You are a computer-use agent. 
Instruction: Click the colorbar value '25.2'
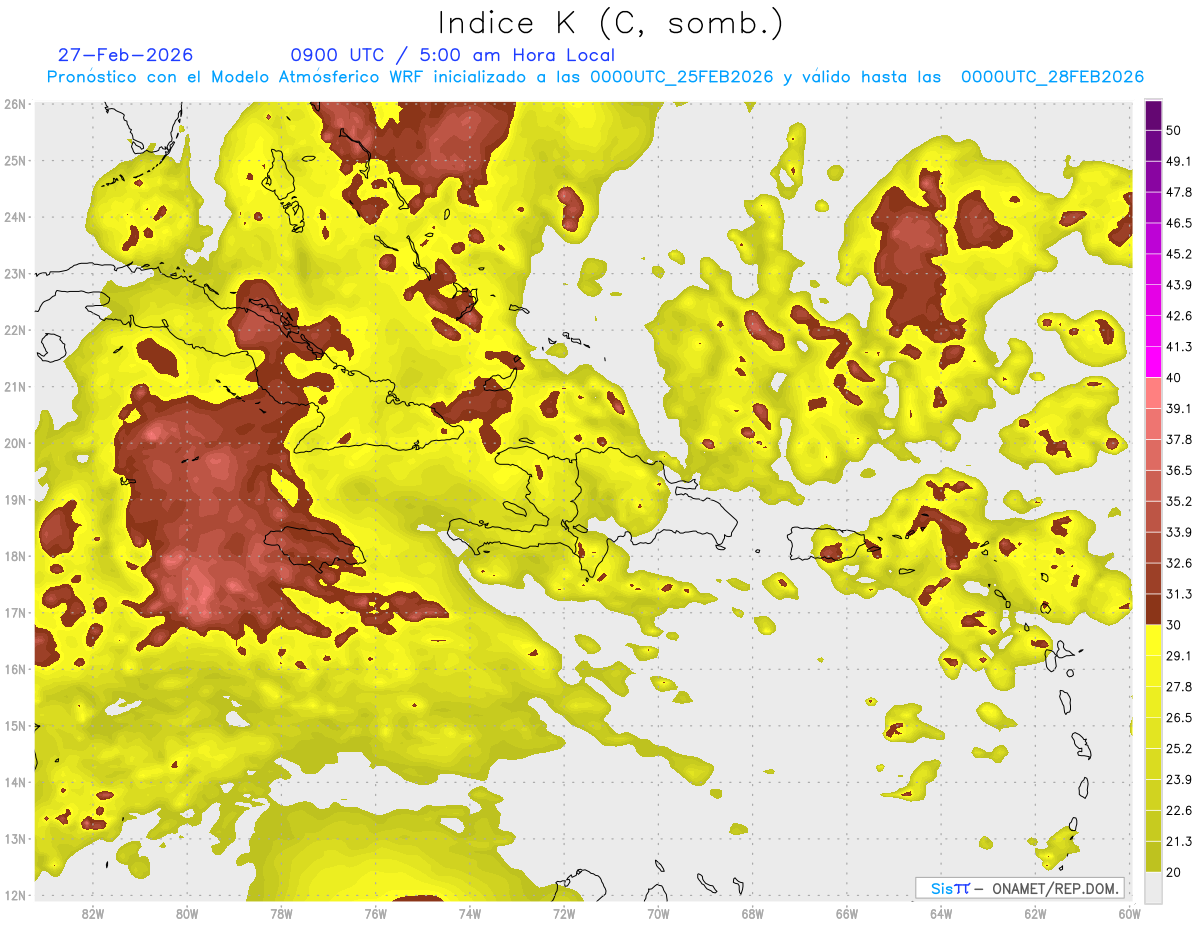tap(1178, 749)
